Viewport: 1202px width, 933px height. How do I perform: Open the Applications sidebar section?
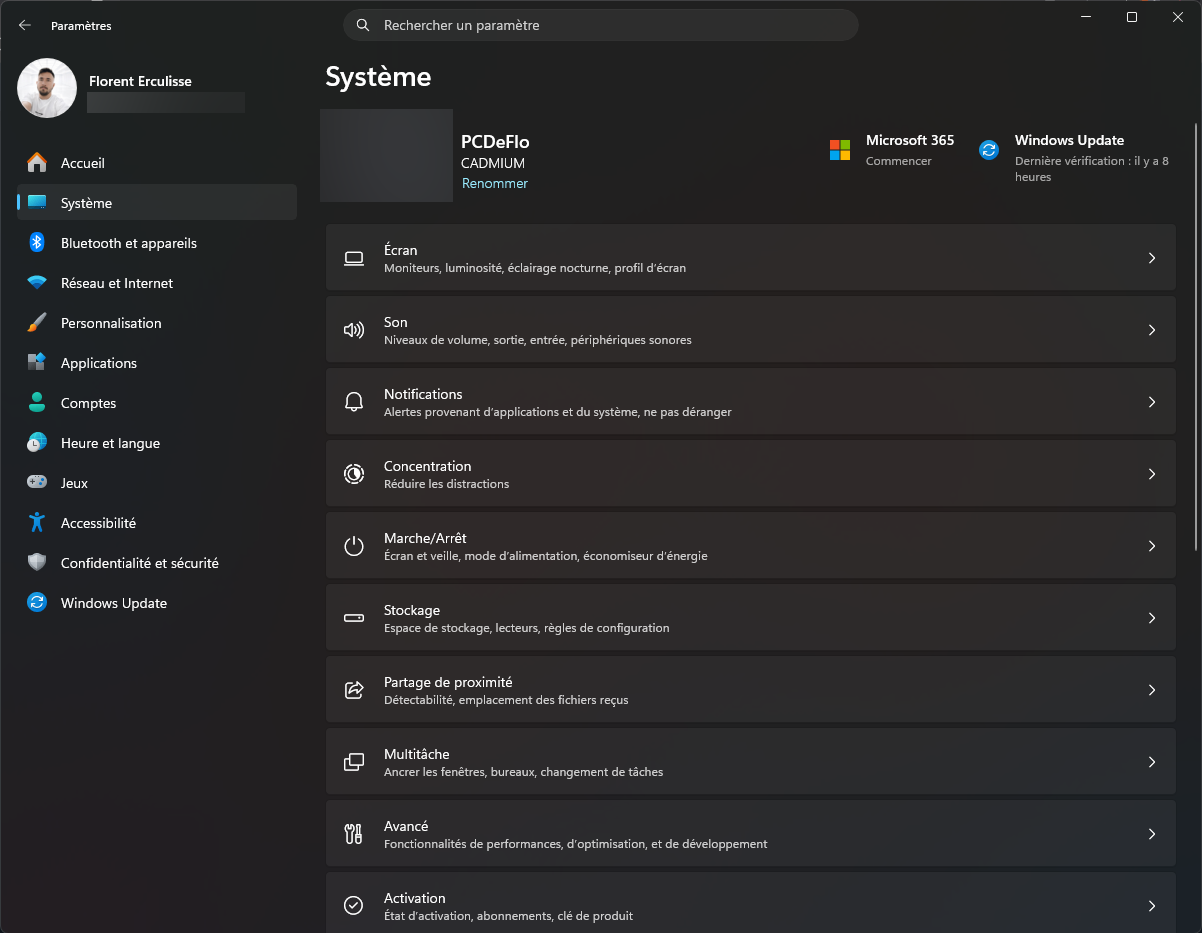[98, 363]
